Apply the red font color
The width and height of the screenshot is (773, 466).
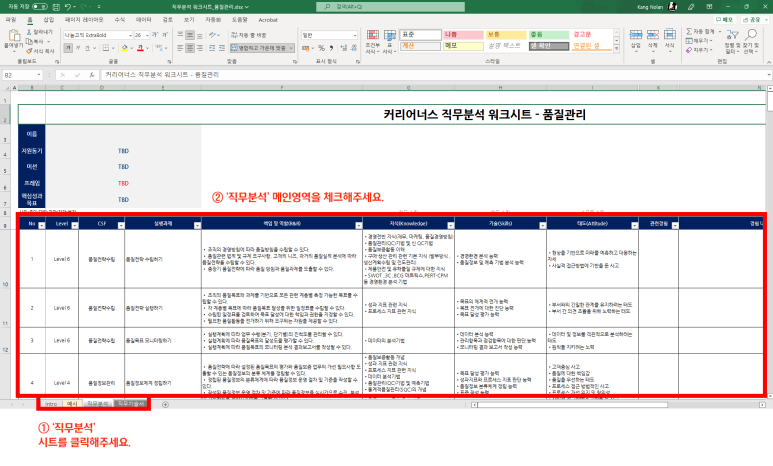141,48
